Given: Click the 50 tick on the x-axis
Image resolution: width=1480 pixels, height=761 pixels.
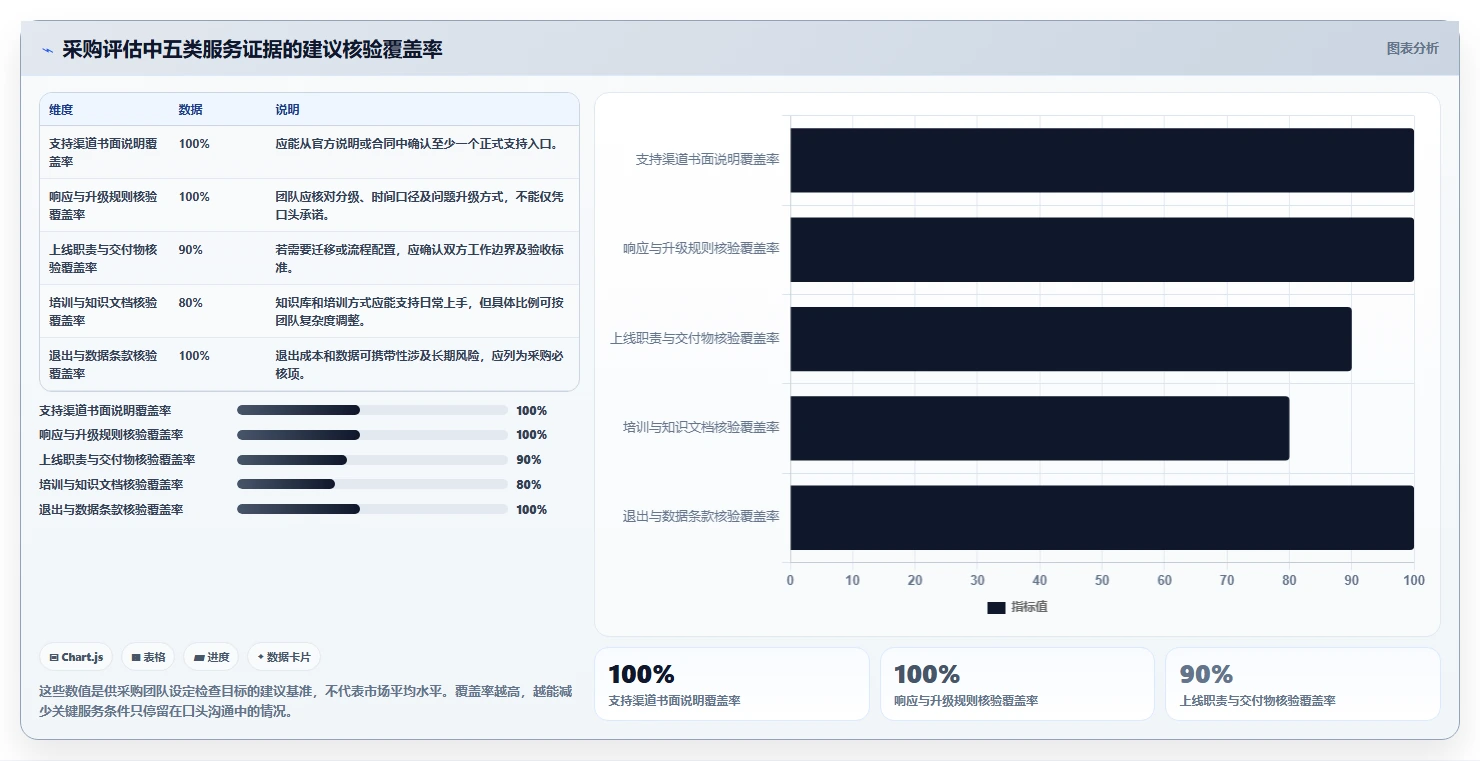Looking at the screenshot, I should coord(1102,580).
